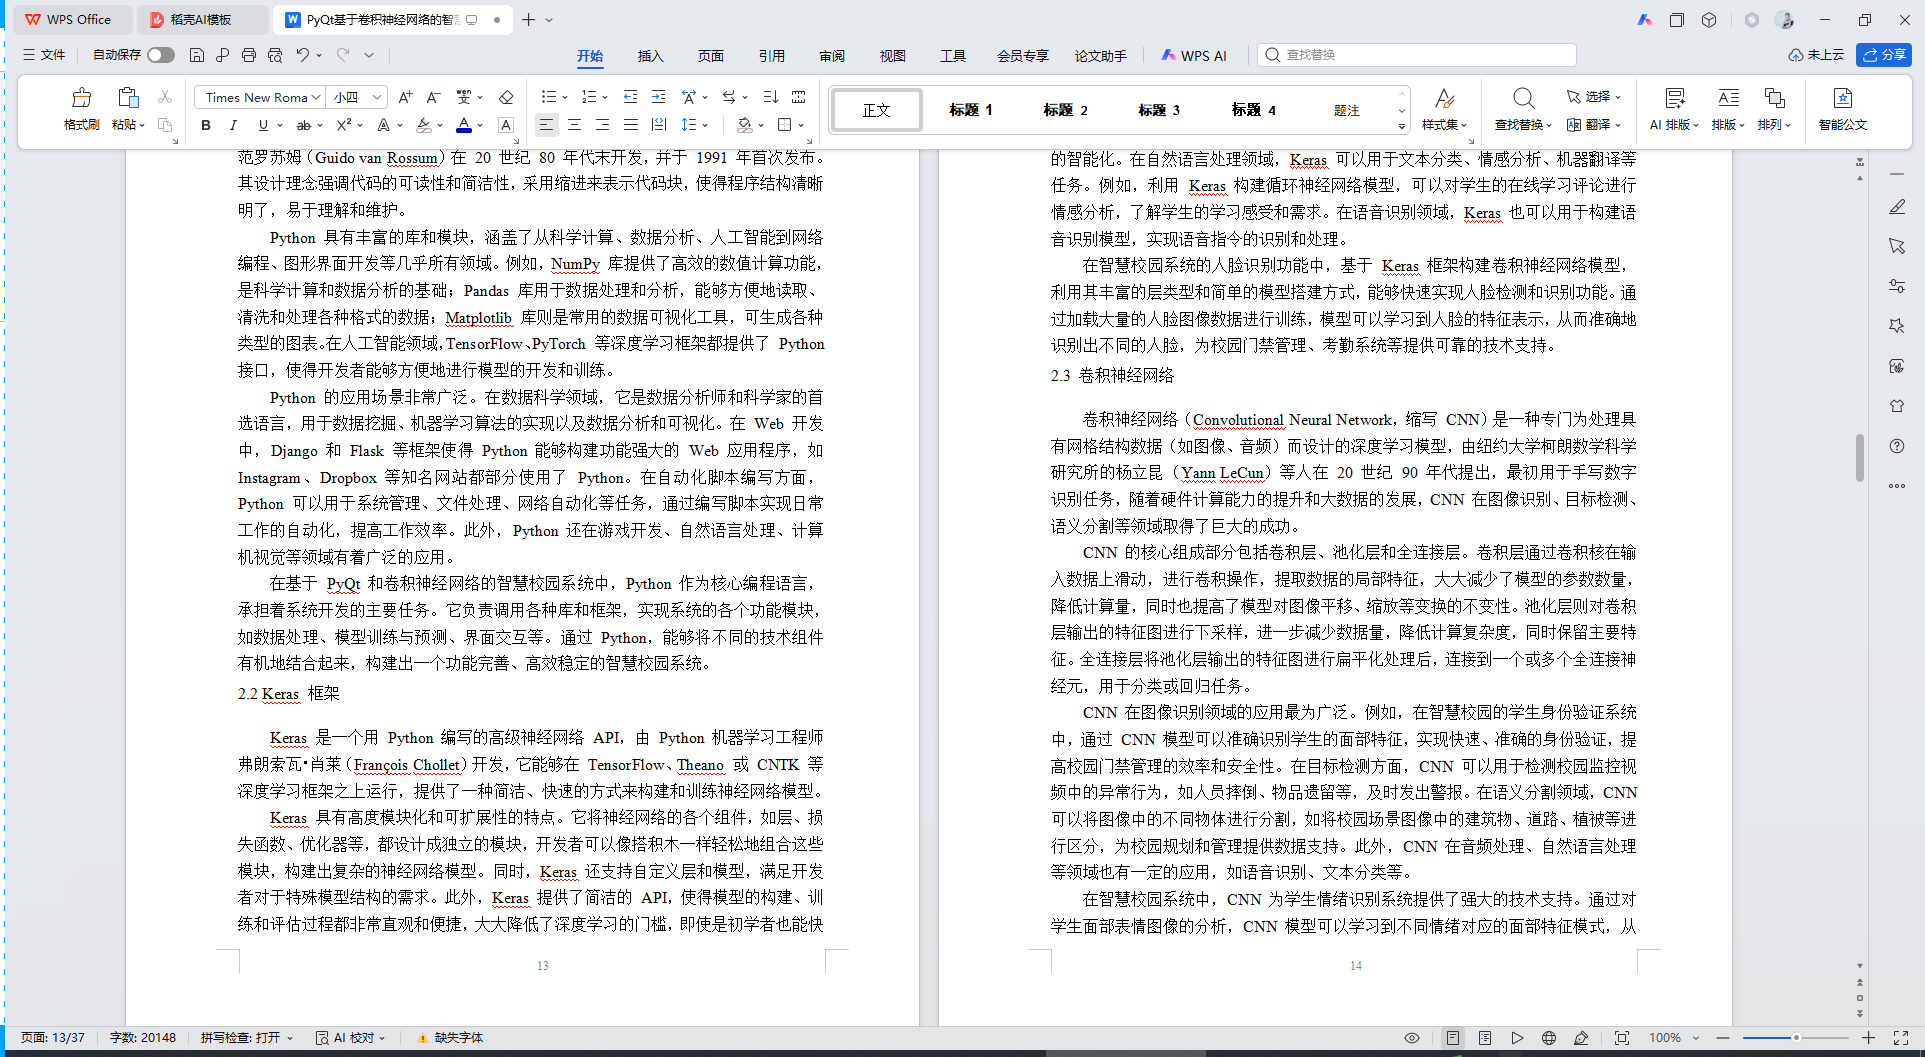Click the Share (分享) button
Screen dimensions: 1925x1057
click(1884, 55)
